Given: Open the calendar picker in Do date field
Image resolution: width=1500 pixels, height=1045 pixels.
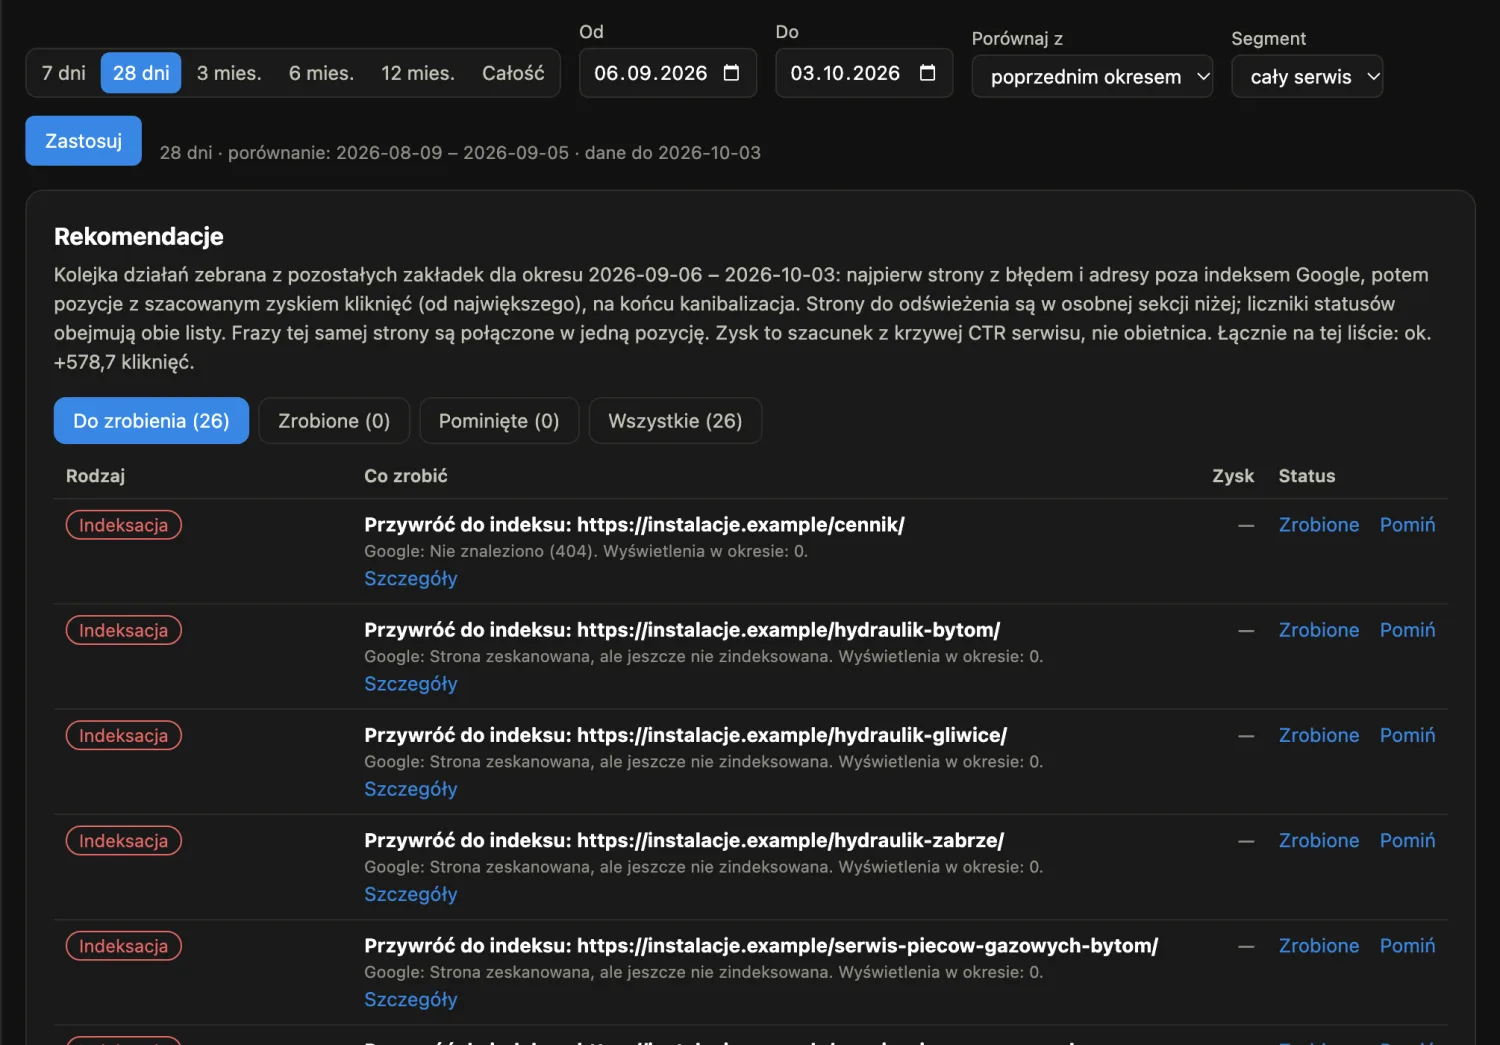Looking at the screenshot, I should pyautogui.click(x=927, y=73).
